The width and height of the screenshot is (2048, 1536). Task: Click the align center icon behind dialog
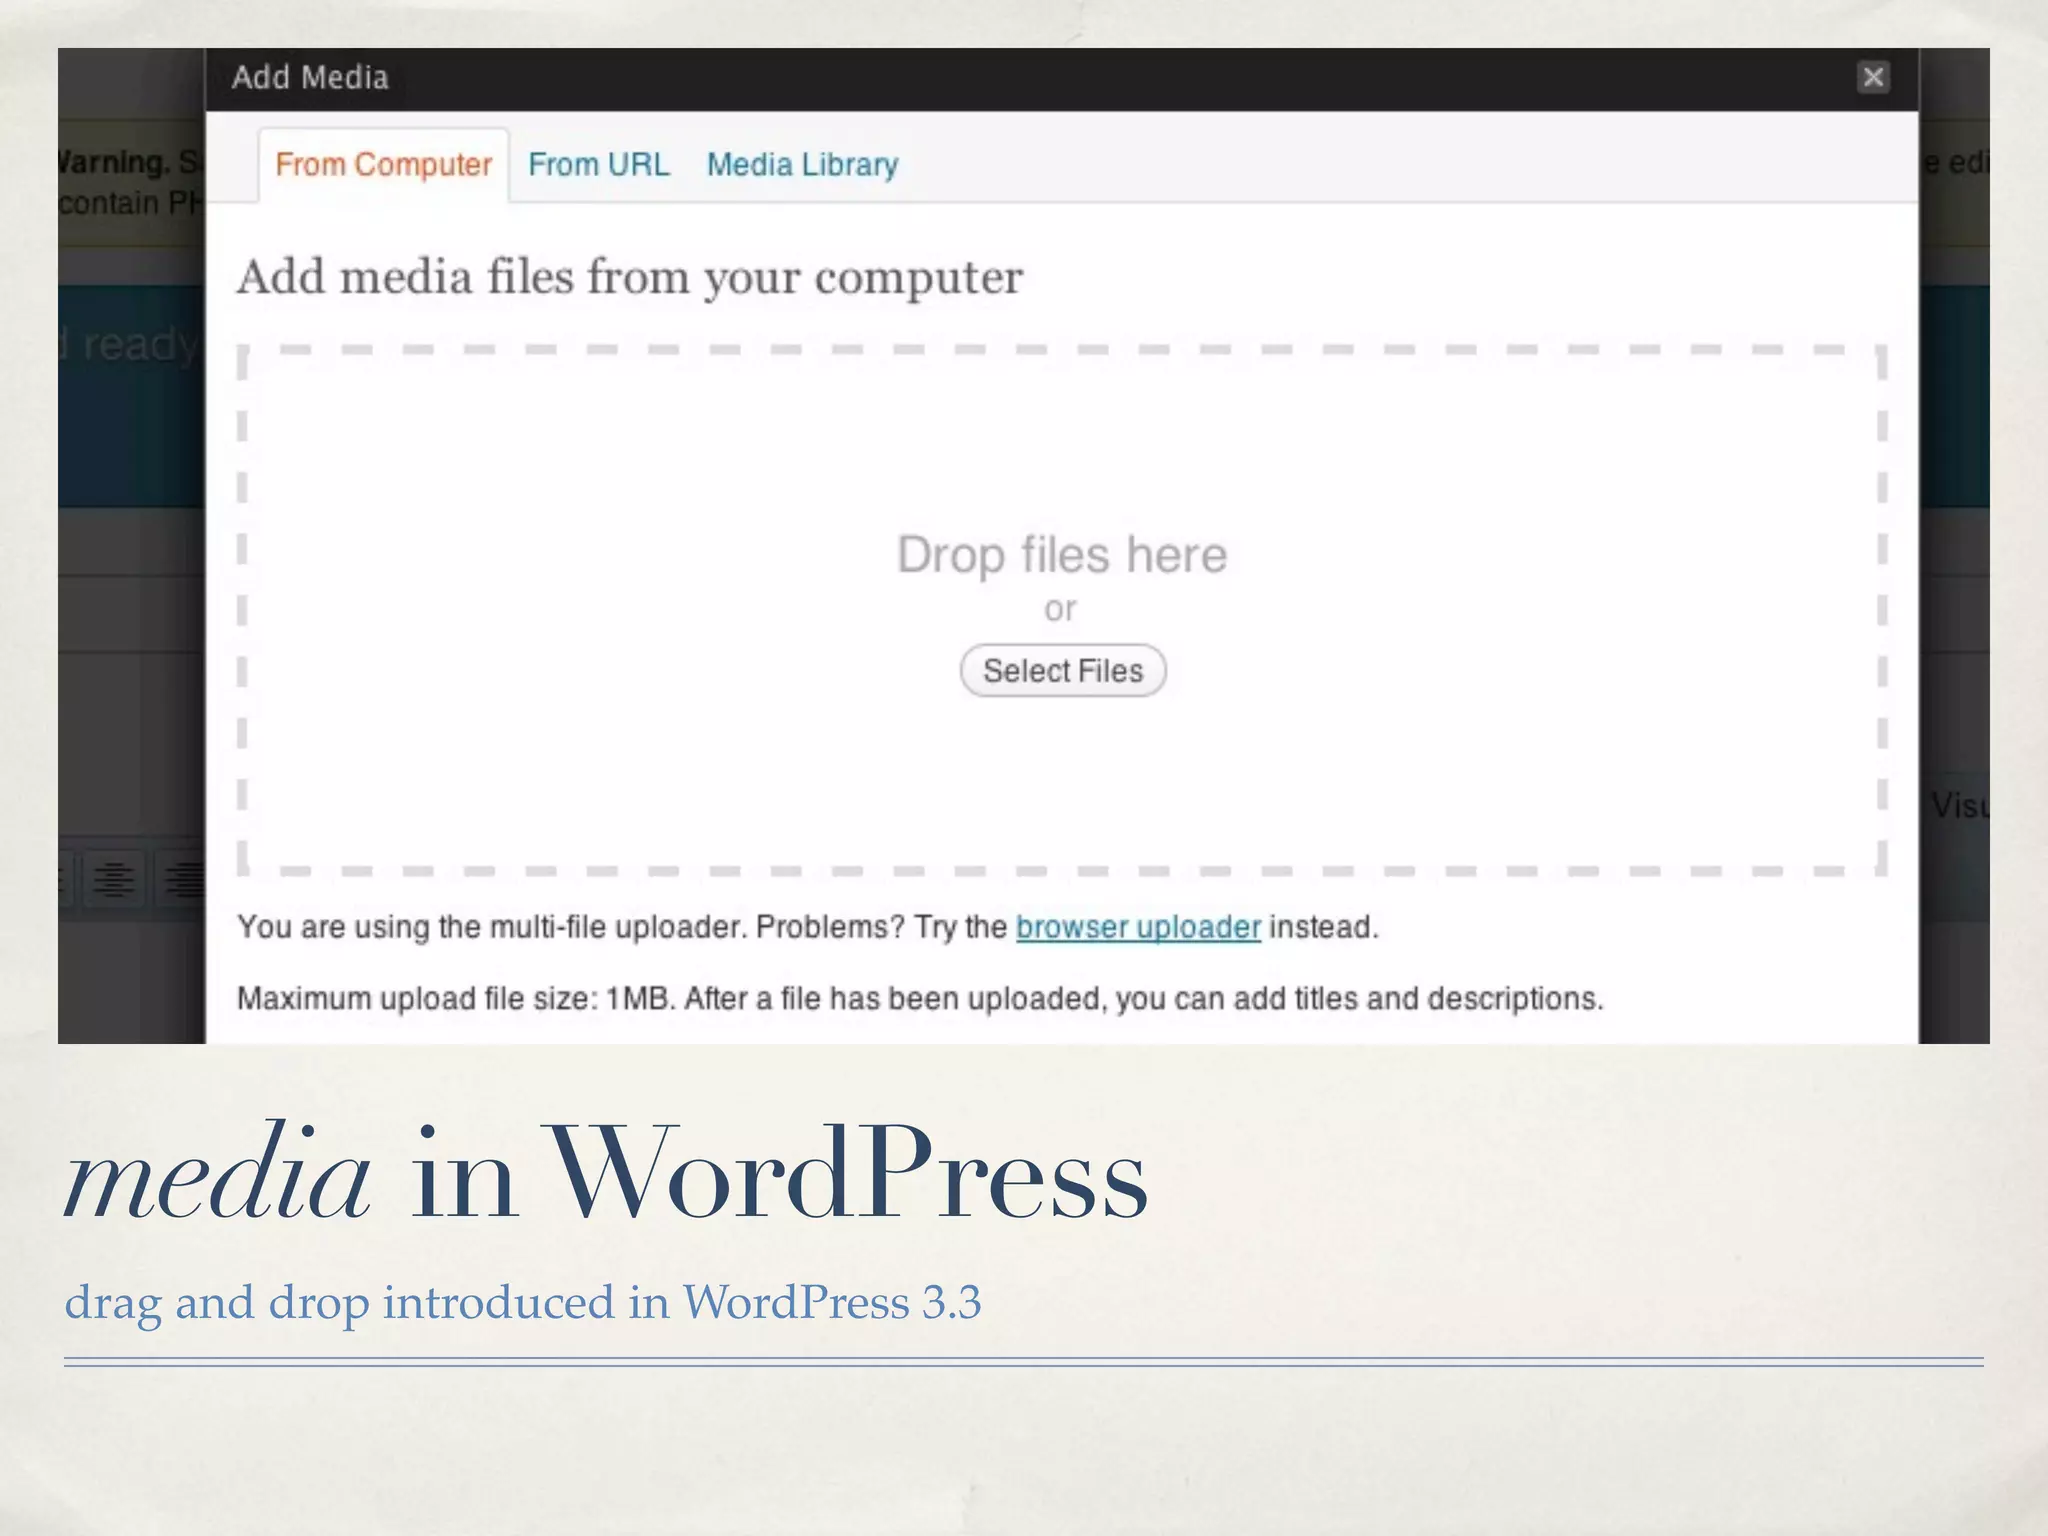tap(113, 879)
